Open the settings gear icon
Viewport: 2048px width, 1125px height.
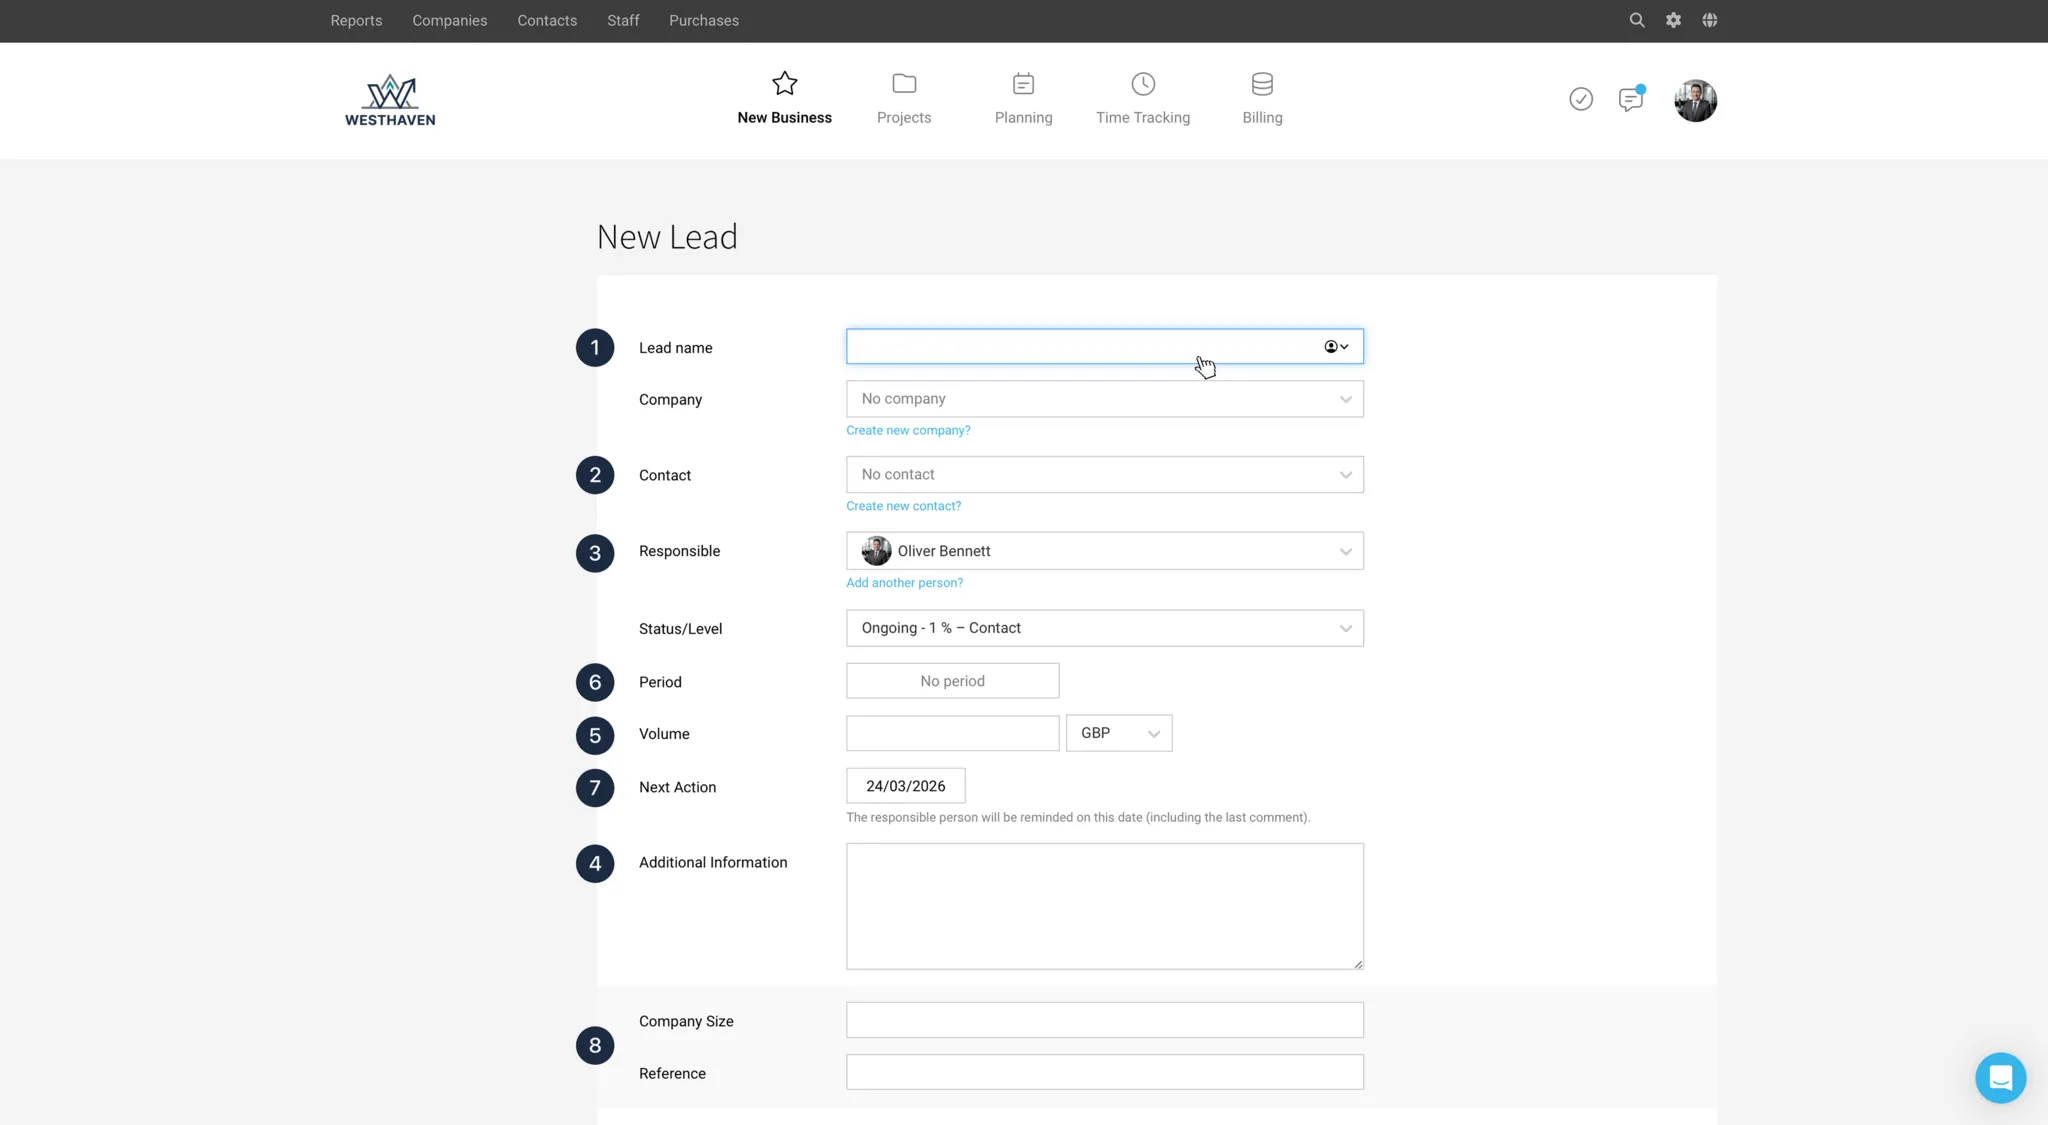point(1673,20)
